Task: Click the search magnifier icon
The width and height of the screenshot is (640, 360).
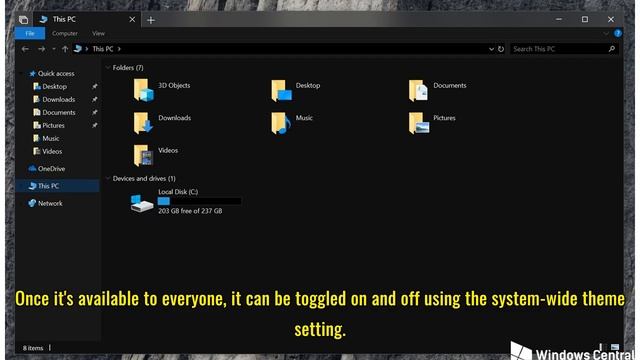Action: 611,49
